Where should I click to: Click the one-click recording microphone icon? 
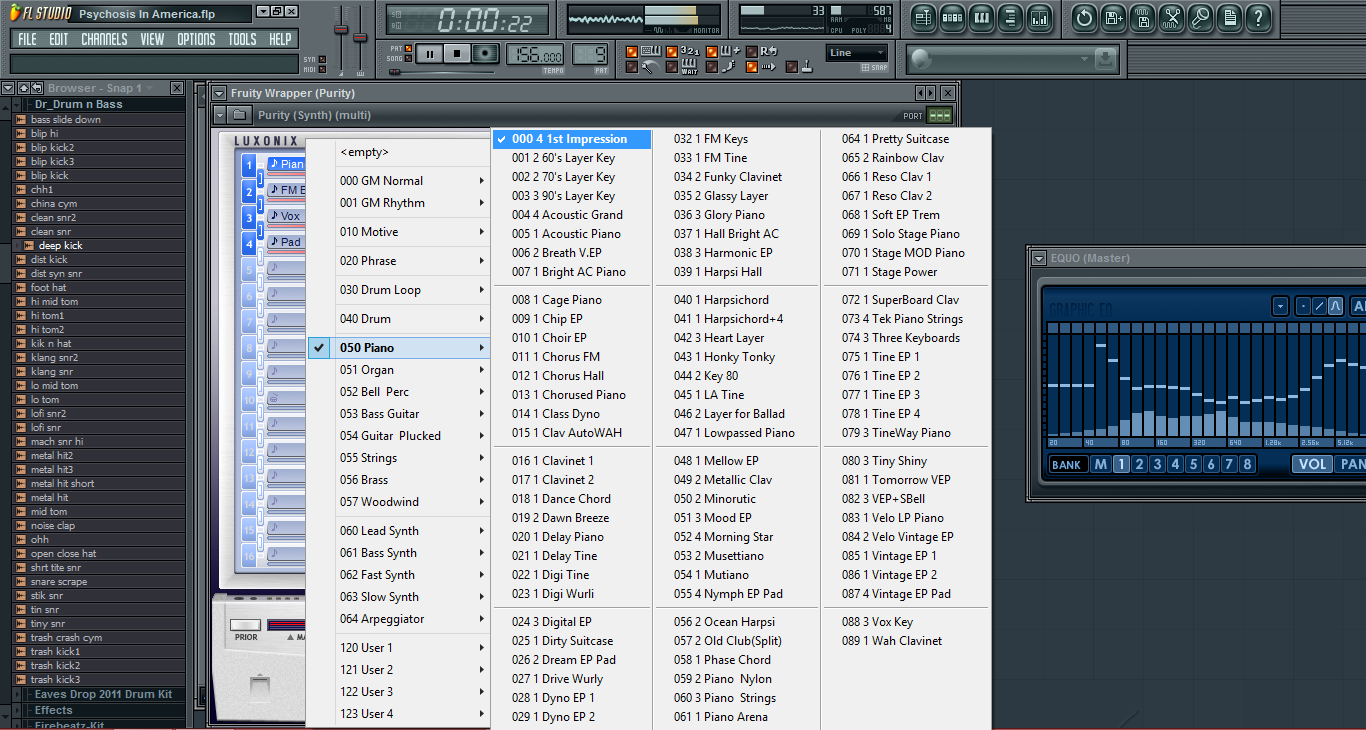coord(1200,18)
